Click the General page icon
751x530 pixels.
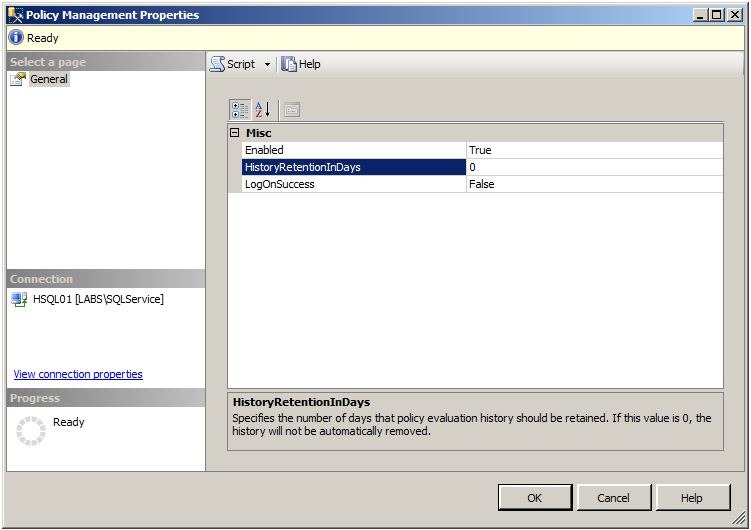pyautogui.click(x=18, y=79)
